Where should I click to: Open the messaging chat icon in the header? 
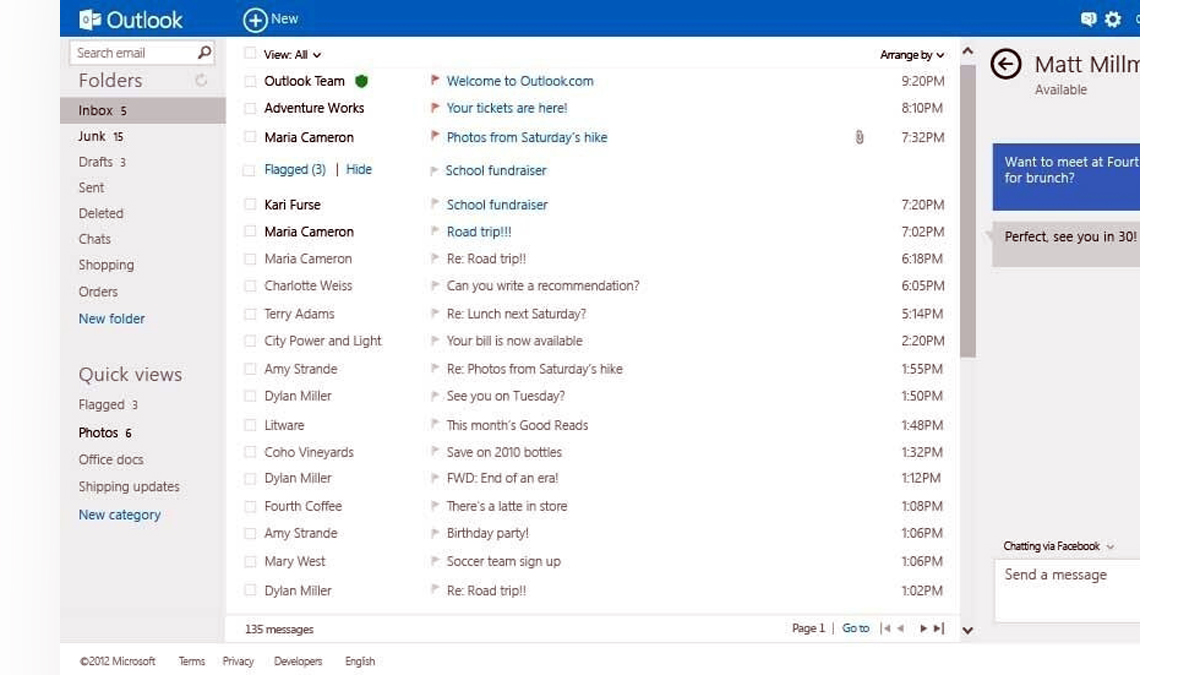pyautogui.click(x=1089, y=19)
